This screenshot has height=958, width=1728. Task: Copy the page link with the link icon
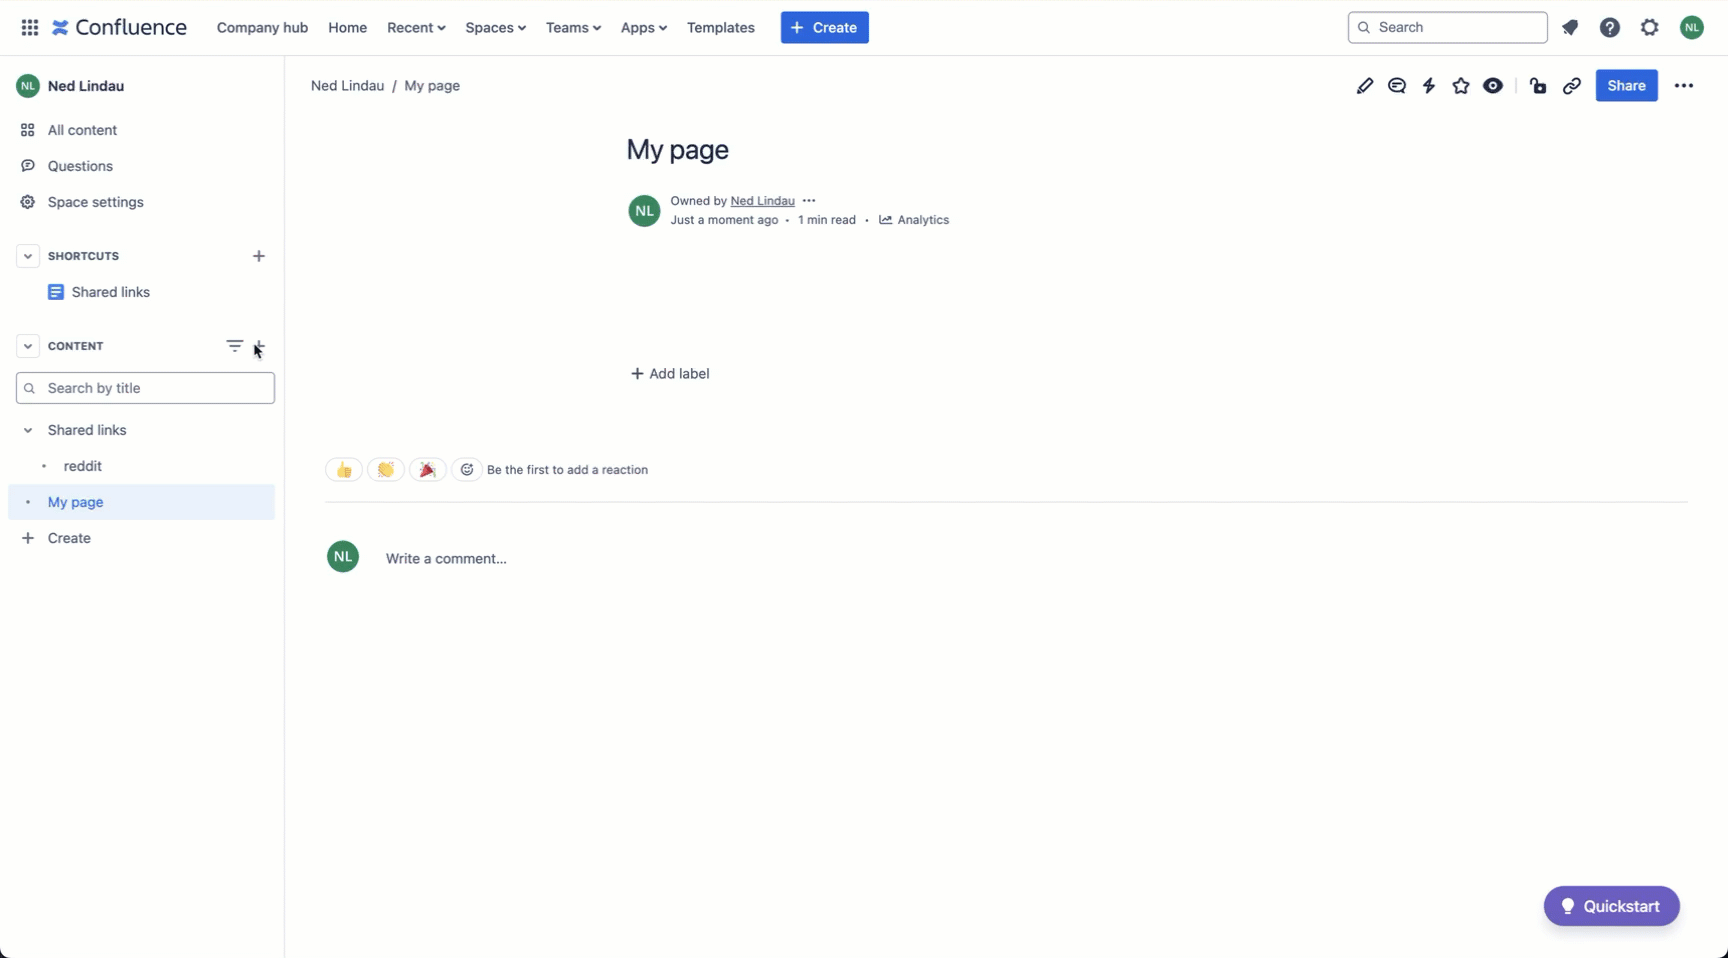pos(1571,85)
